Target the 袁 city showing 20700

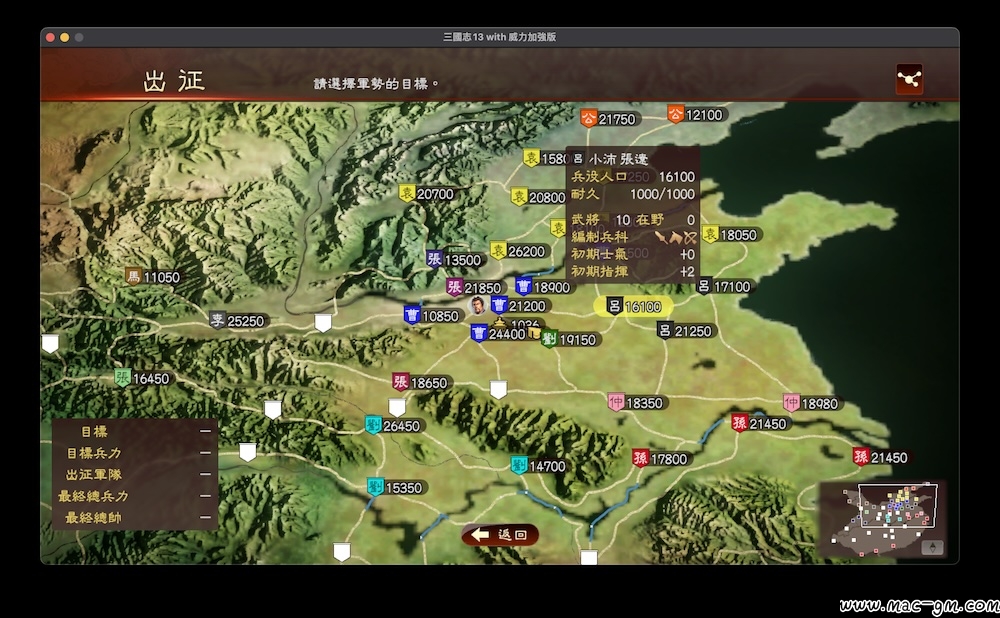(x=427, y=193)
